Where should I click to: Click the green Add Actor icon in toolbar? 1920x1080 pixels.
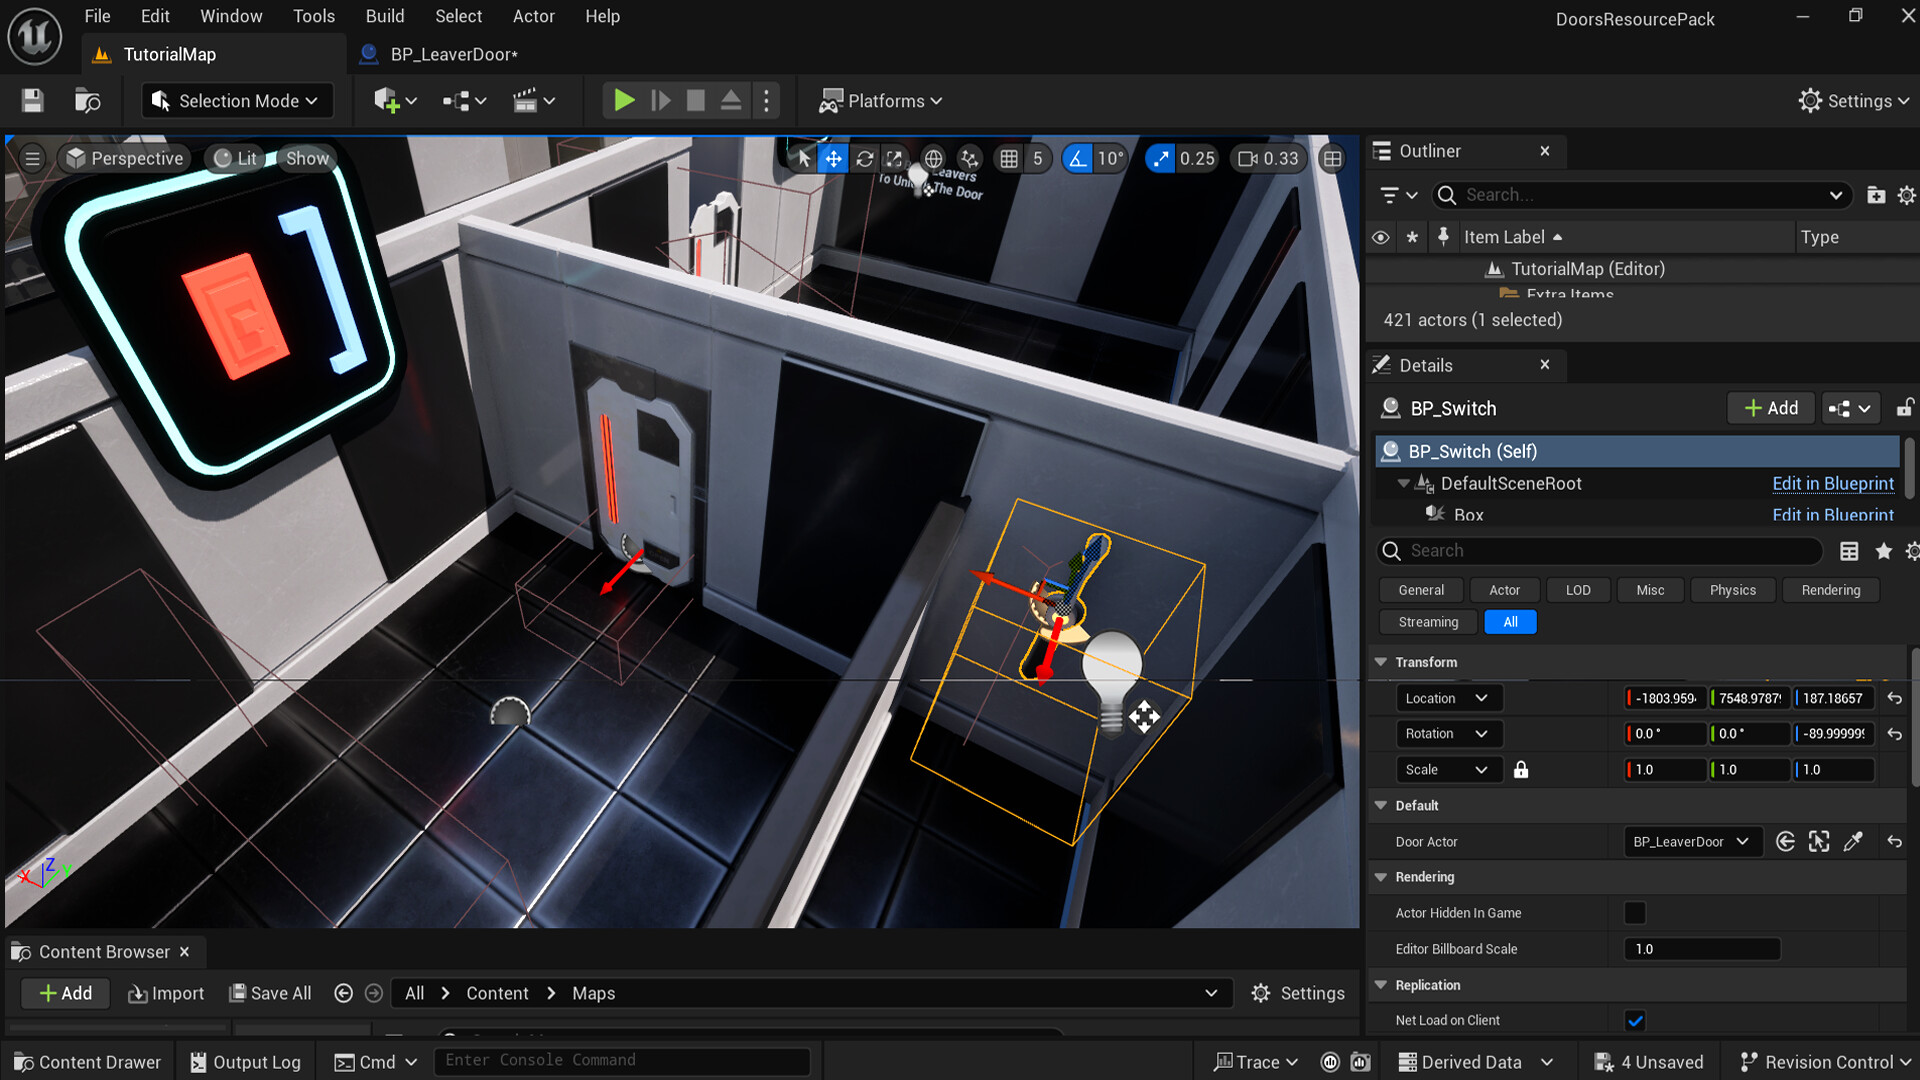click(388, 100)
